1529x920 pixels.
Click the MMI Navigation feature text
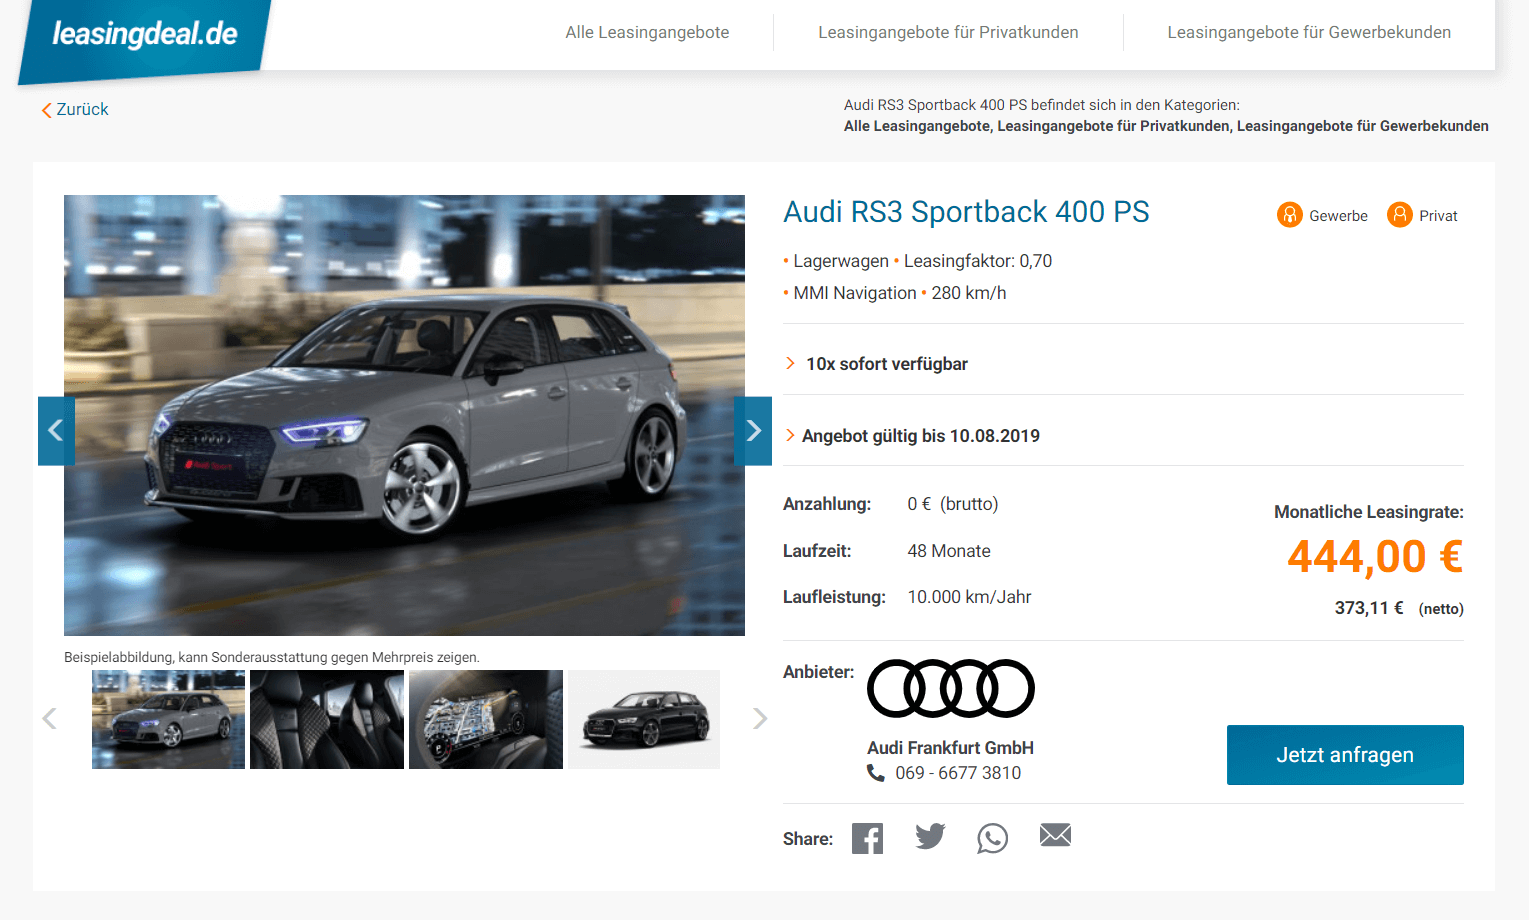(855, 293)
